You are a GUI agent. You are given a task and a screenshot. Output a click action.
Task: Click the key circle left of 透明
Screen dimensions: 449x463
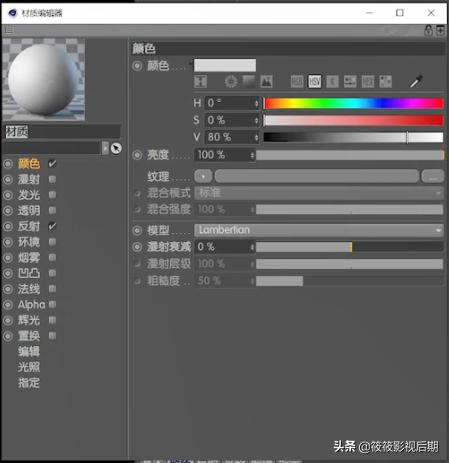click(x=8, y=211)
